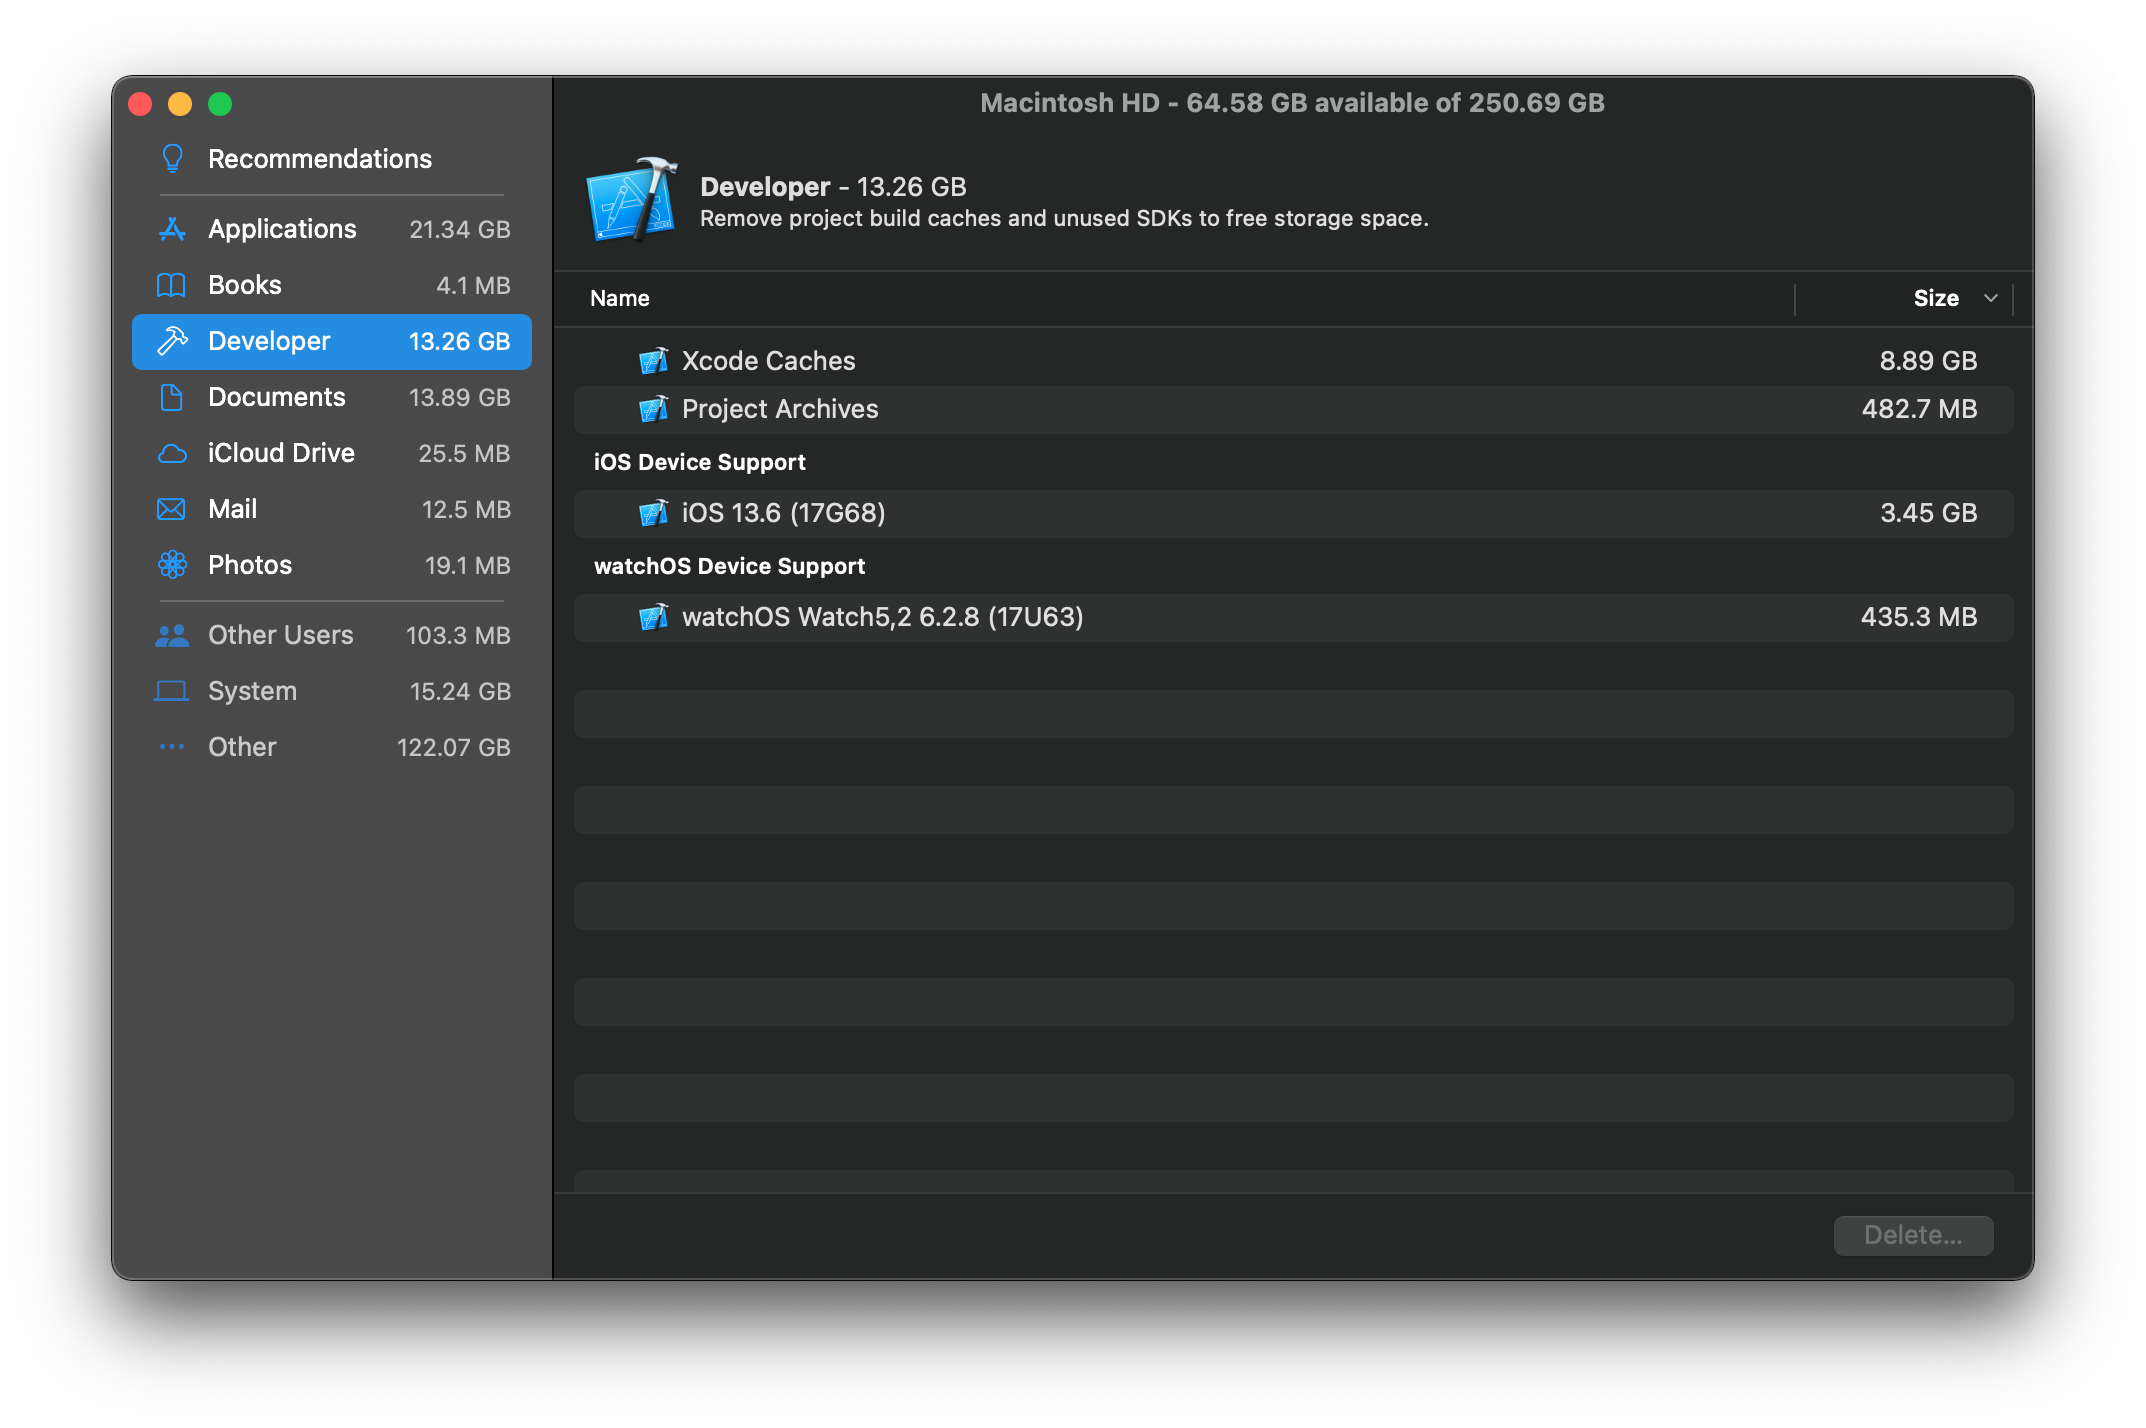Click the Mail envelope icon
This screenshot has width=2146, height=1428.
coord(172,509)
